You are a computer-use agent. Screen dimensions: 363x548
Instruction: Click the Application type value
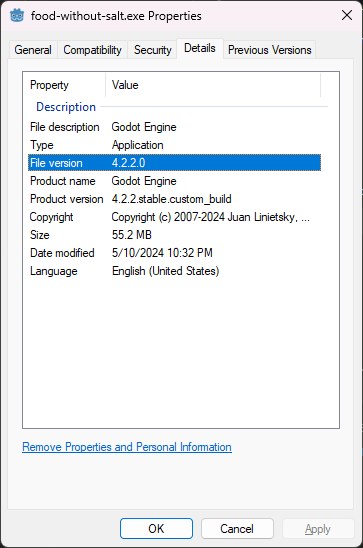pos(137,145)
